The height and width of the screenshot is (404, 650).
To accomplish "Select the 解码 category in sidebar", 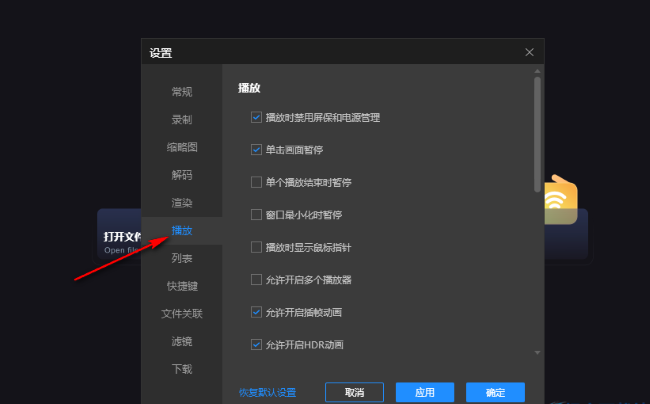I will tap(181, 175).
